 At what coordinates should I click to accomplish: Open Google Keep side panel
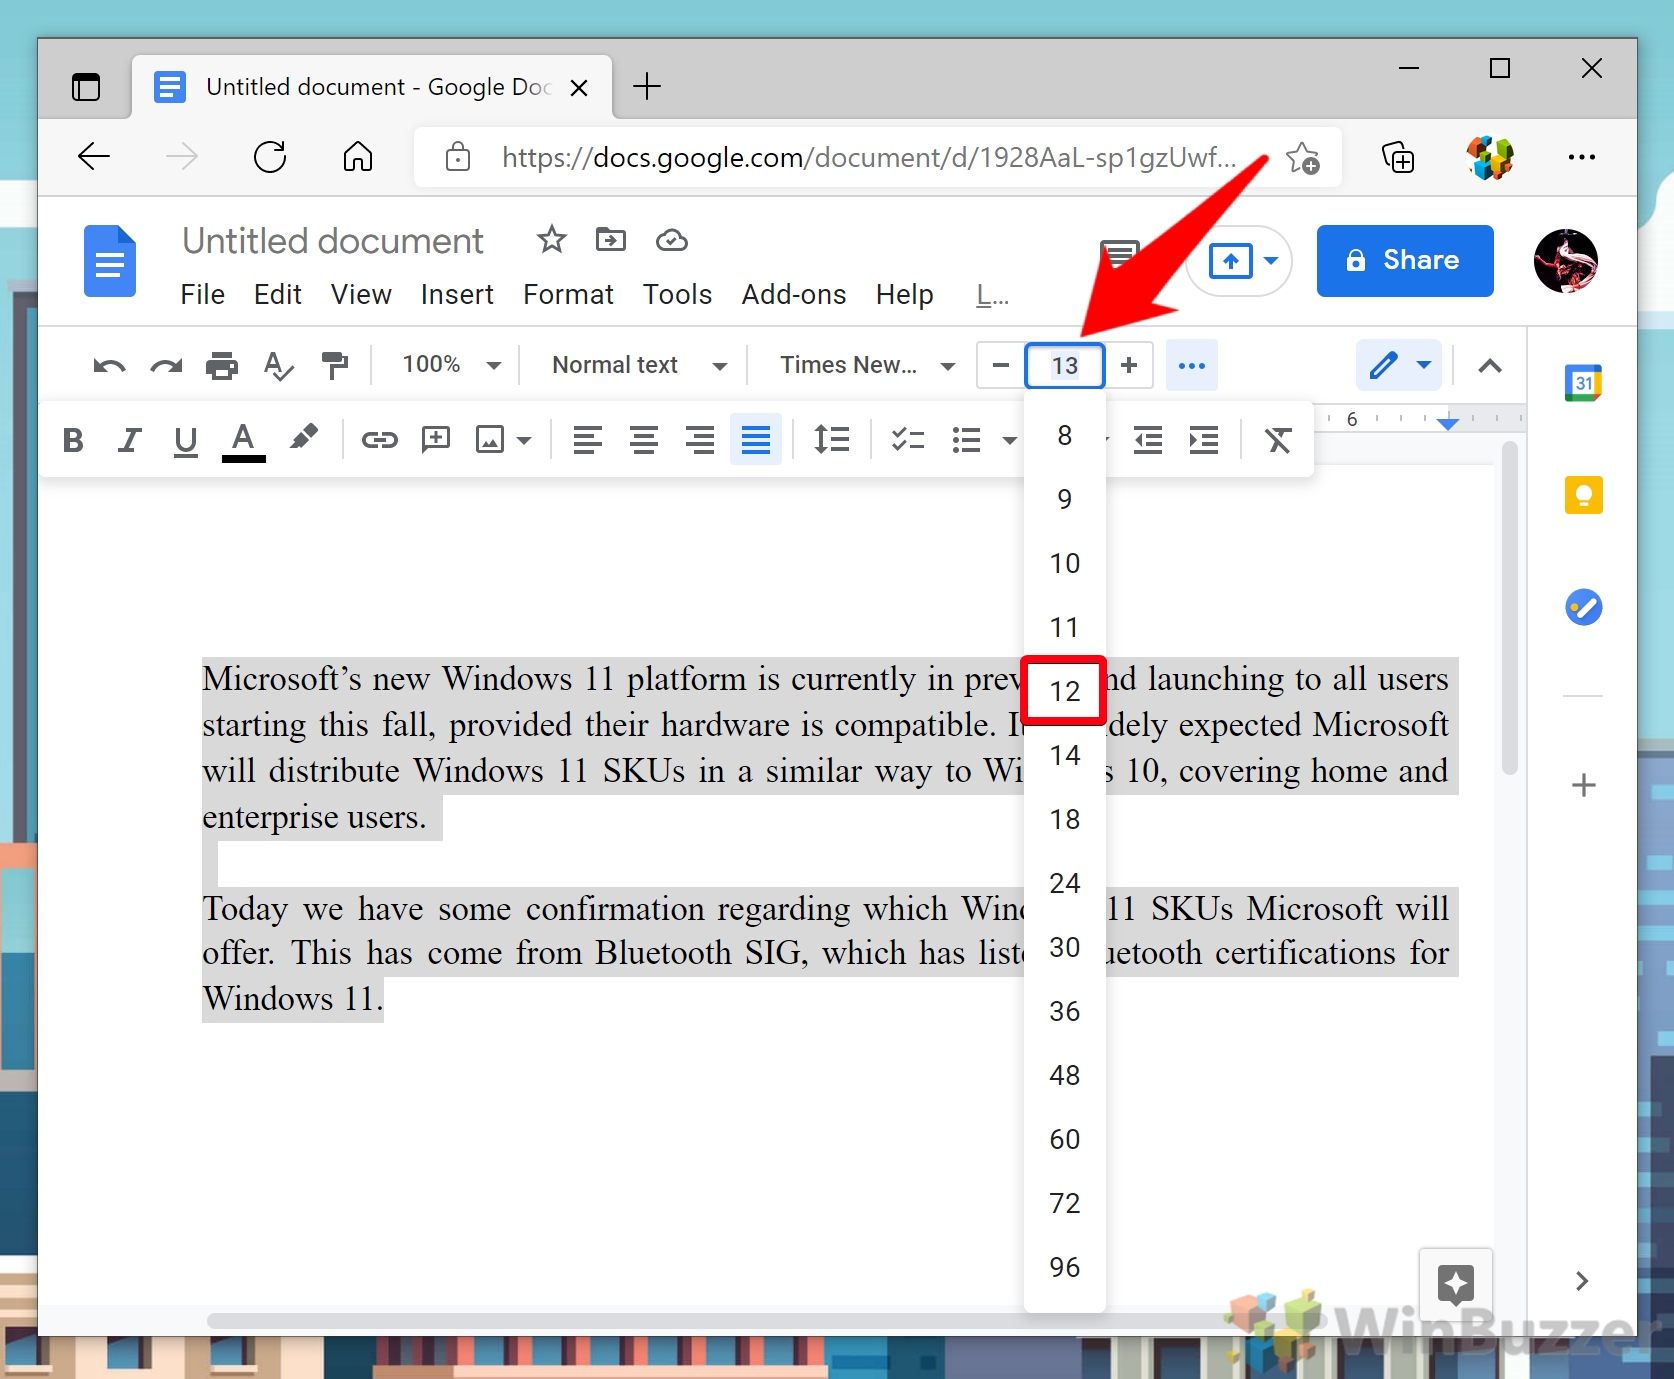[1583, 495]
